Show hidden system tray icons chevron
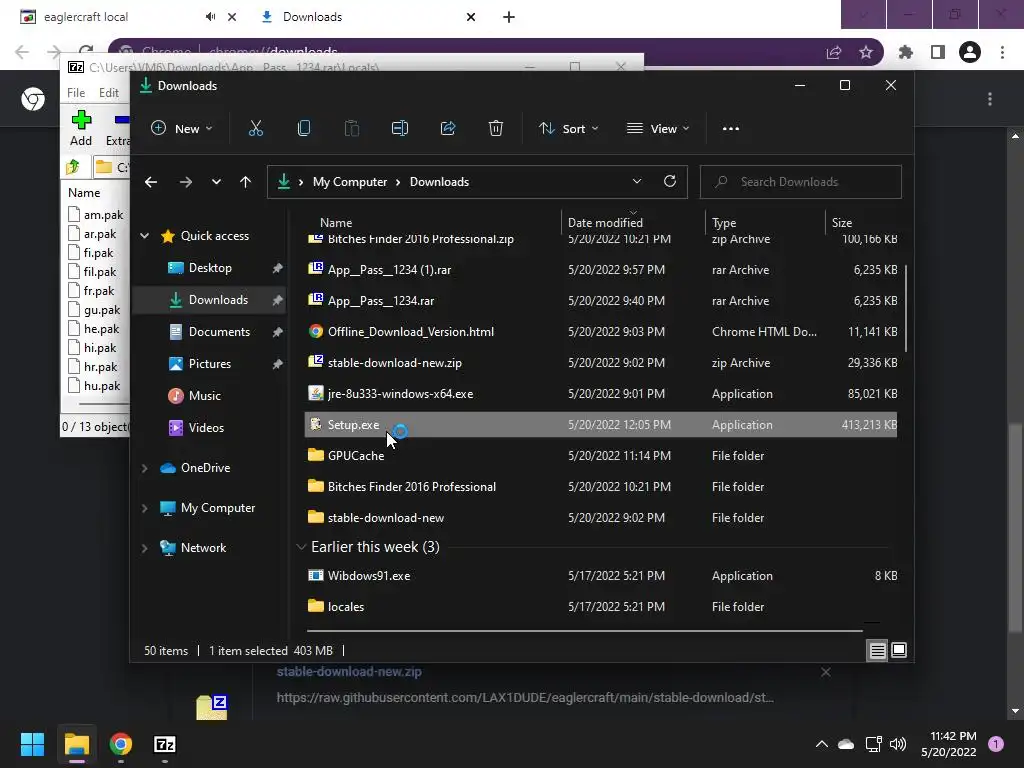The width and height of the screenshot is (1024, 768). (x=822, y=744)
